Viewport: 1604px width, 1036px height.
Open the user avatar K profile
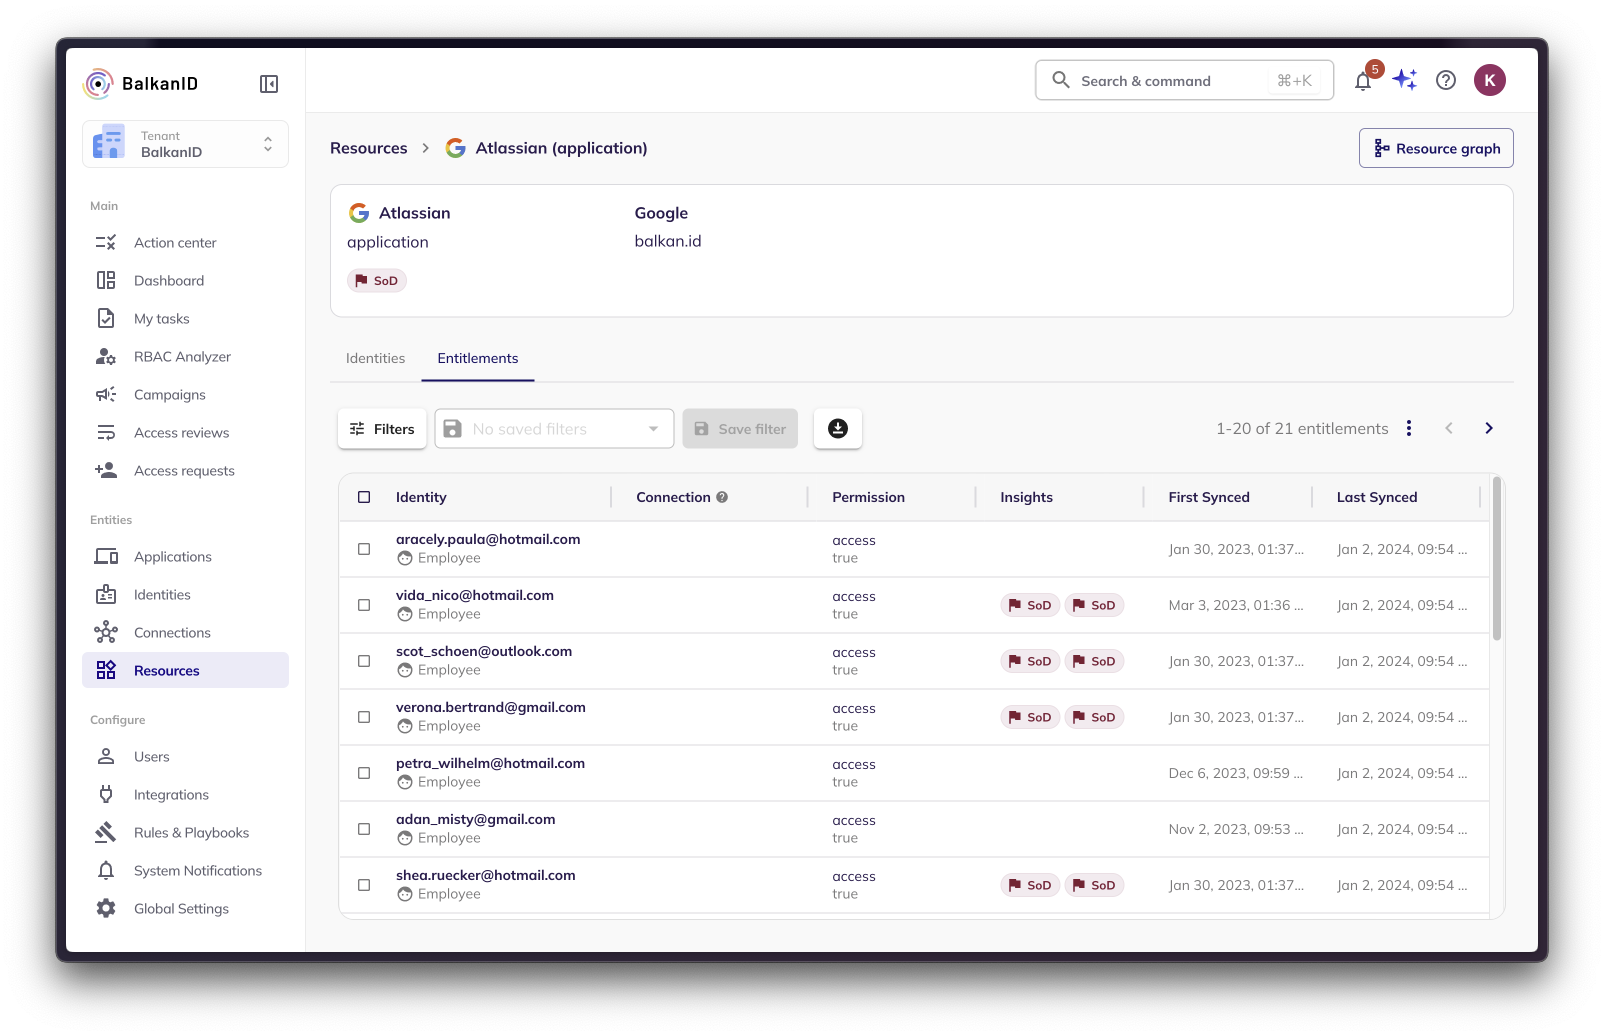(1490, 80)
